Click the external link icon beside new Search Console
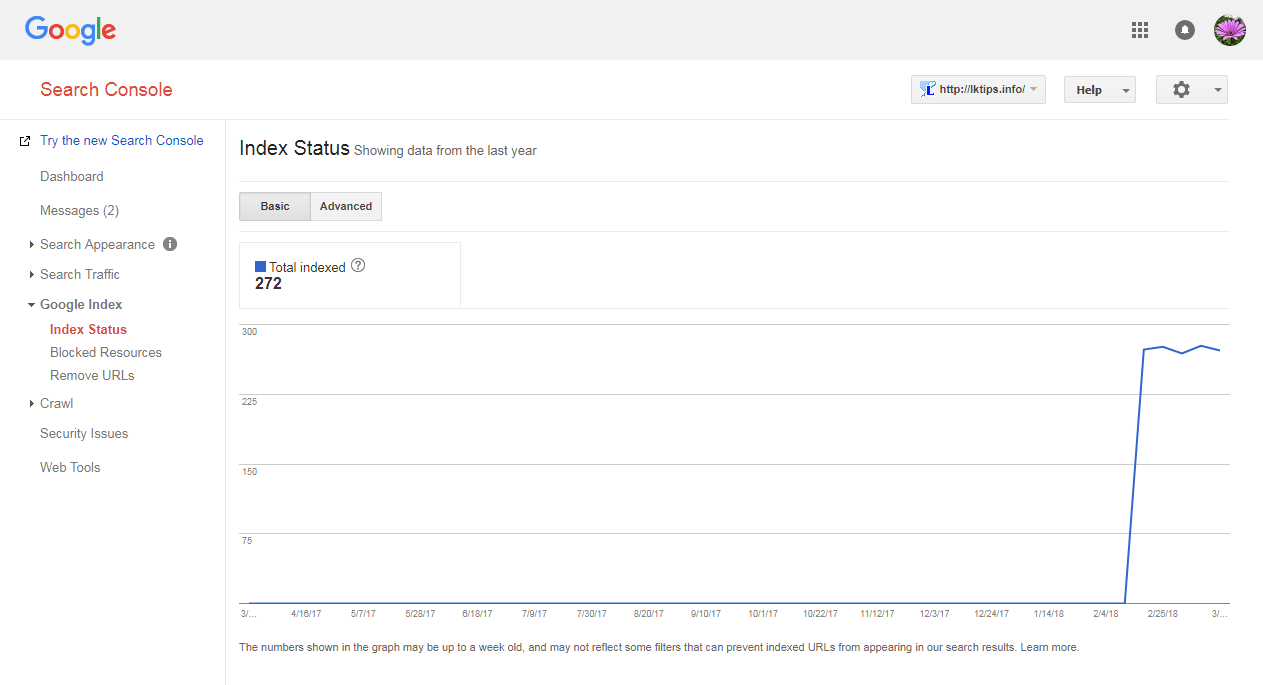 [x=25, y=141]
